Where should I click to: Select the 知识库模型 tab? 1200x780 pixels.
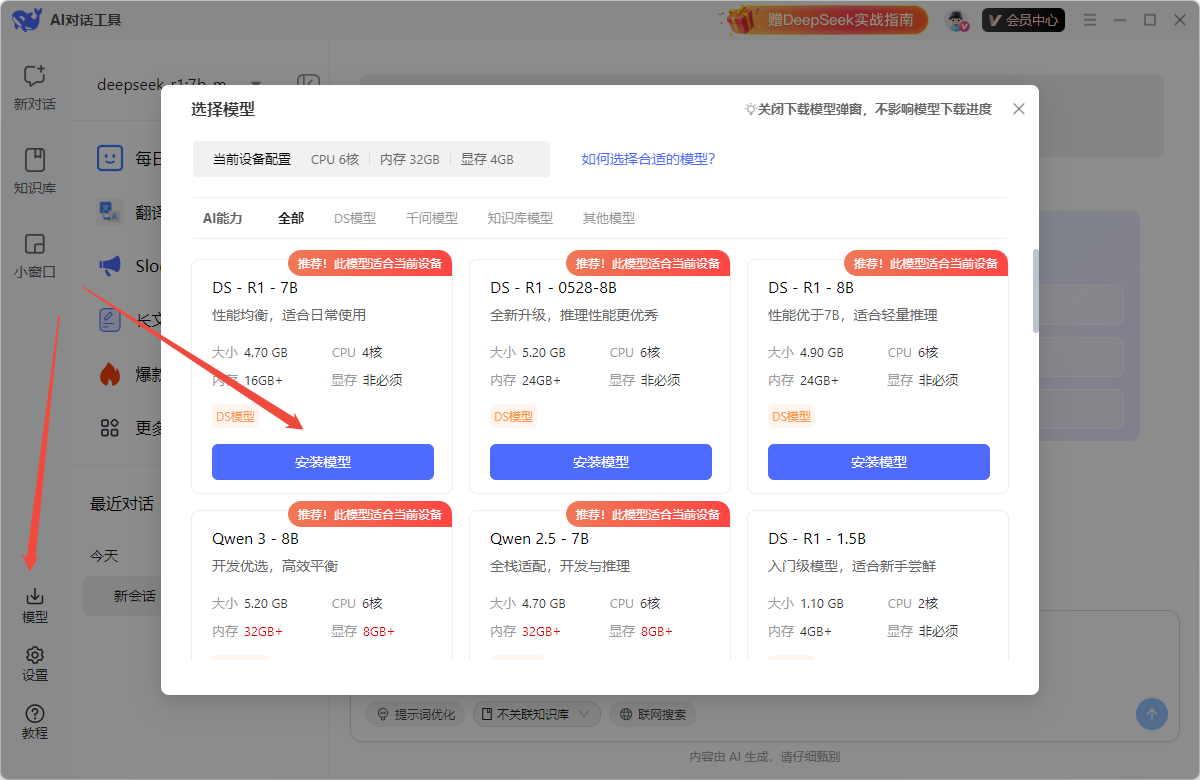click(520, 218)
